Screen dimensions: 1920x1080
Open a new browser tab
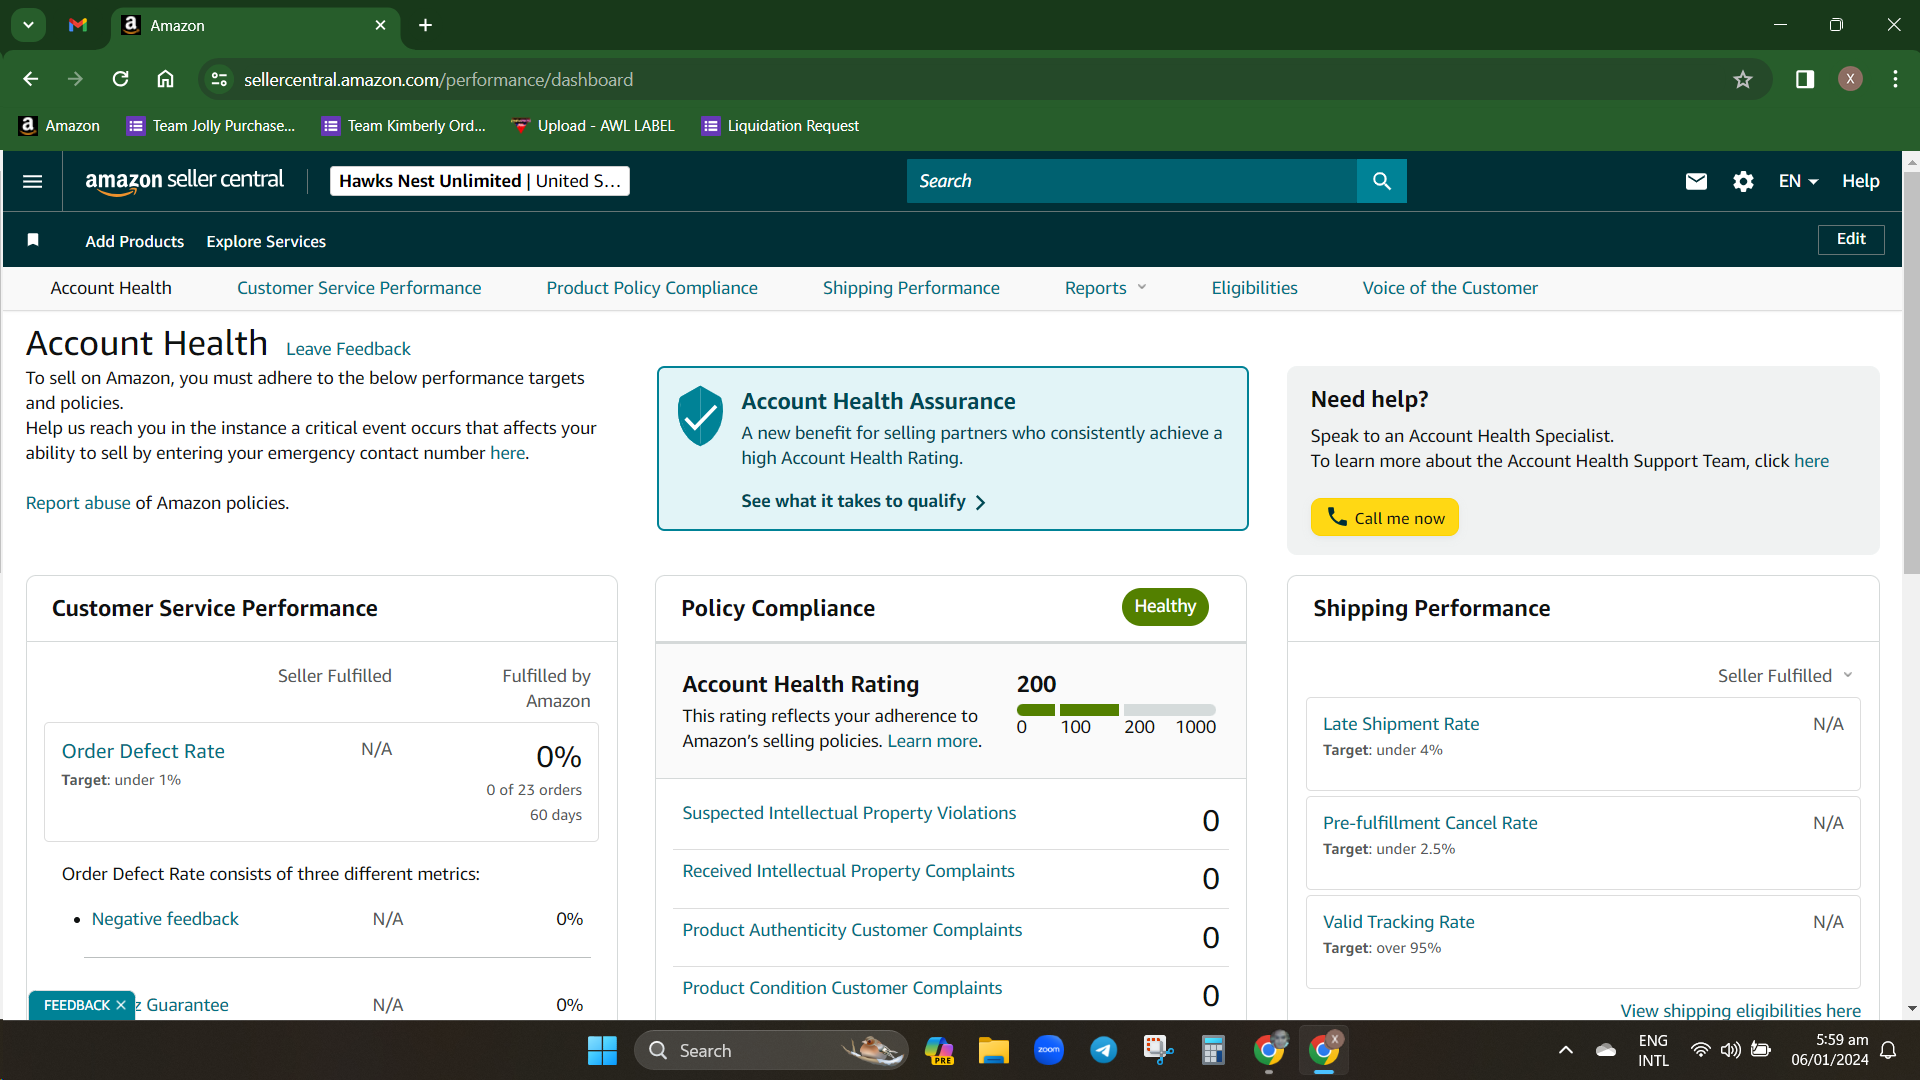click(425, 25)
